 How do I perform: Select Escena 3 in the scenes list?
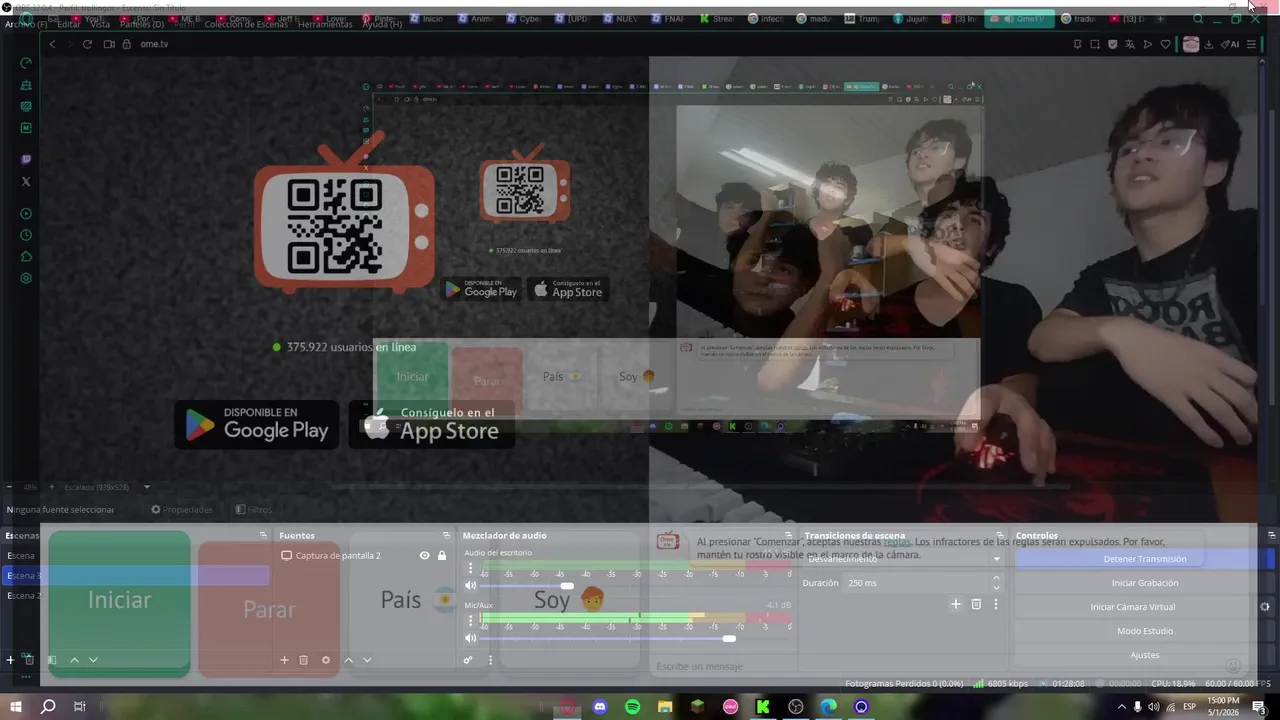[x=135, y=575]
